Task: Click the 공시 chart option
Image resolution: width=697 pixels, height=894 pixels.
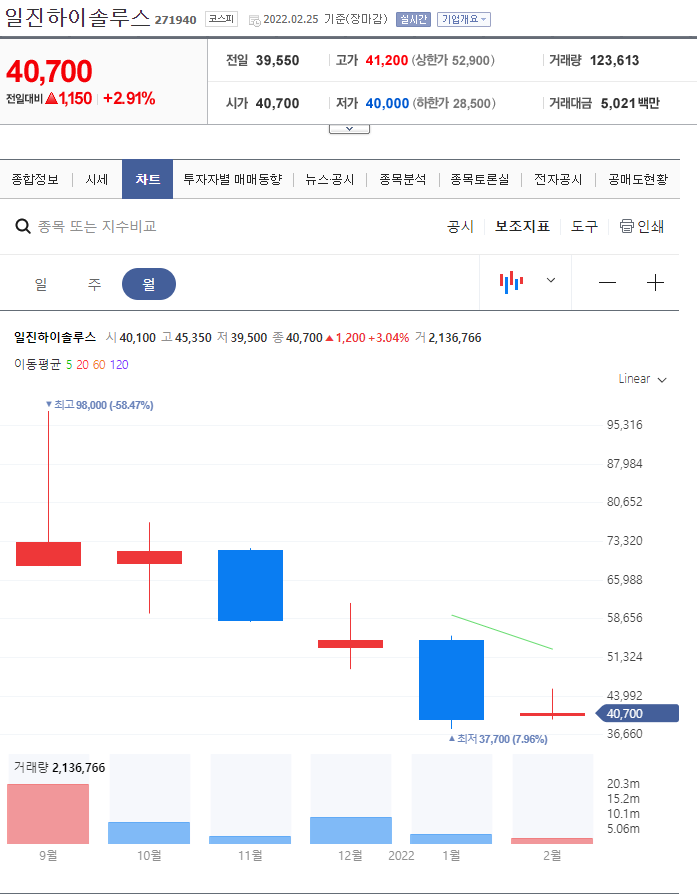Action: tap(460, 226)
